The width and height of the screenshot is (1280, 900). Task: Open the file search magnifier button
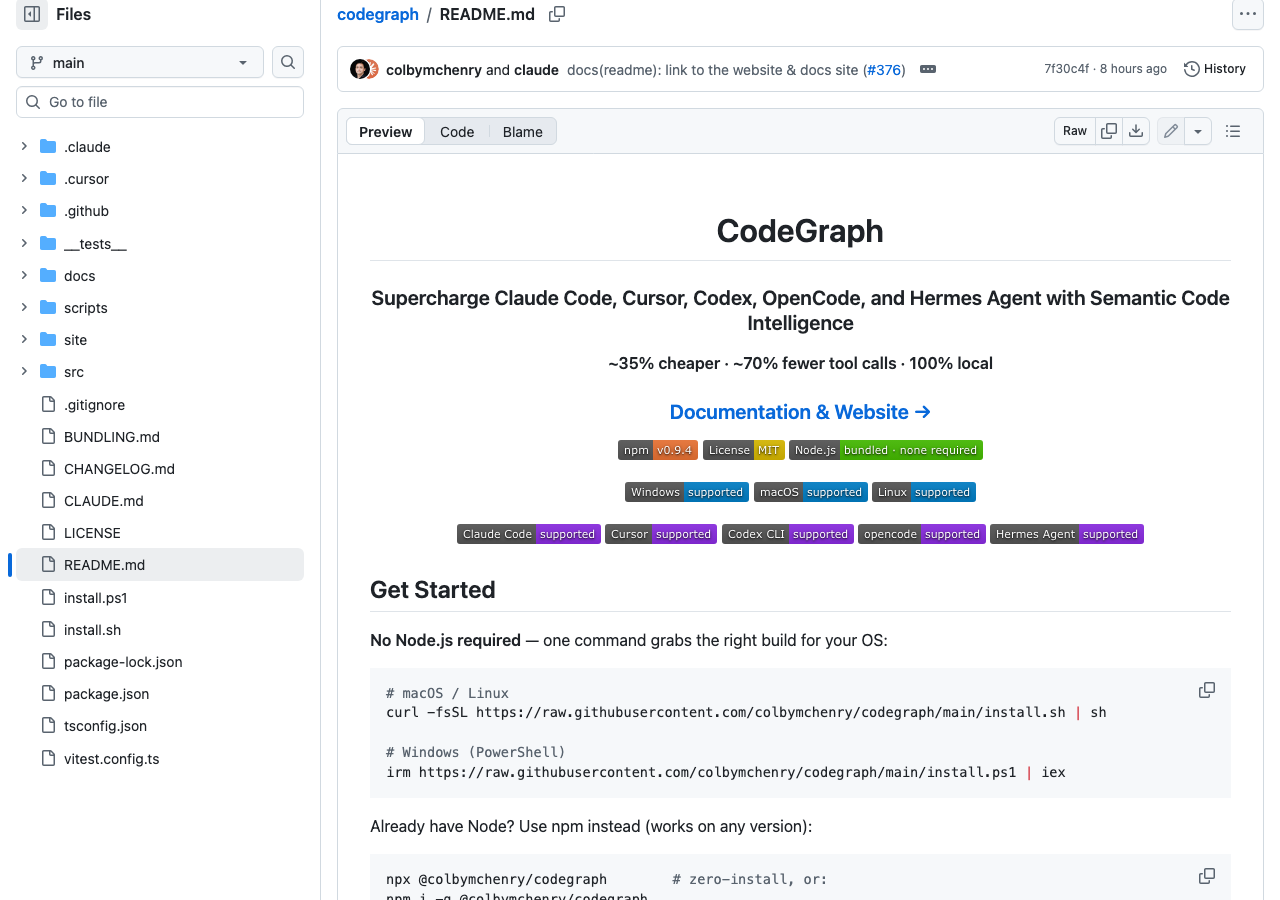(x=288, y=62)
